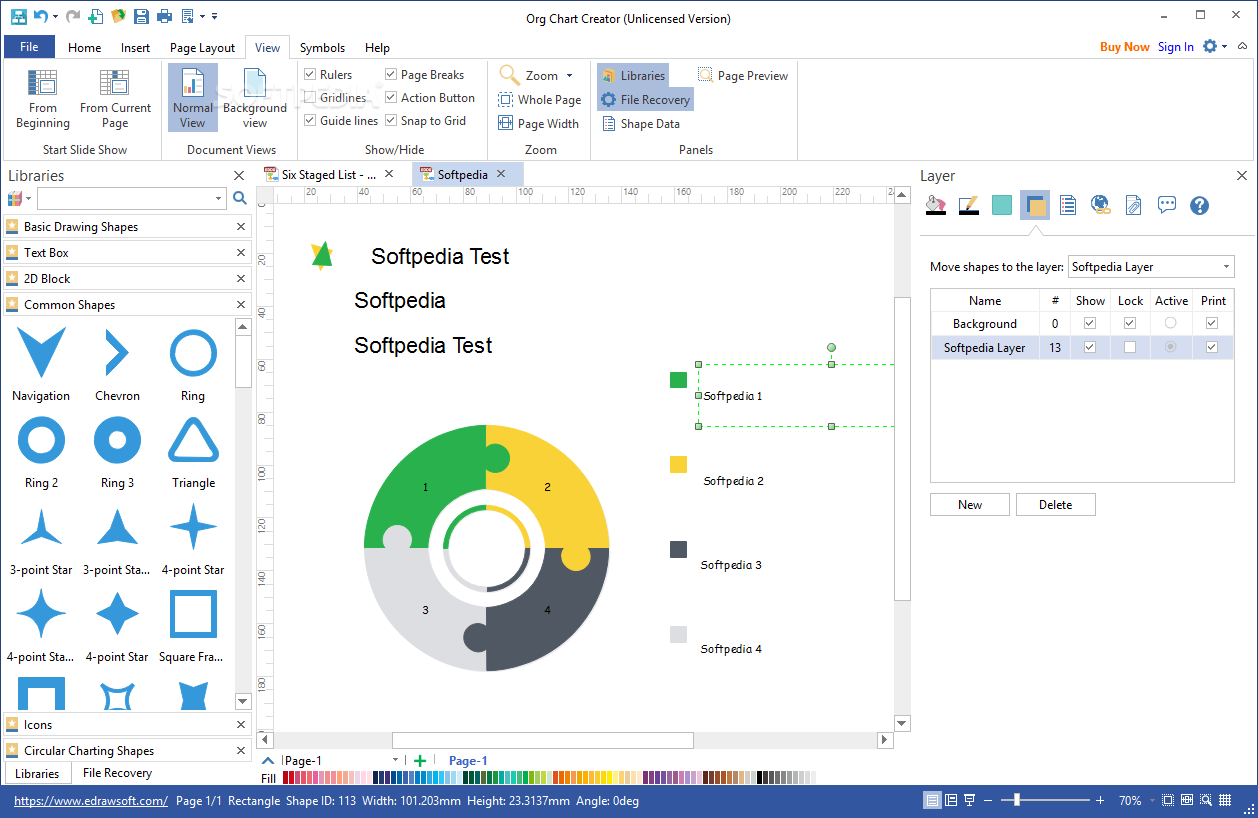Open the Comment speech bubble panel icon
The image size is (1258, 818).
point(1167,205)
